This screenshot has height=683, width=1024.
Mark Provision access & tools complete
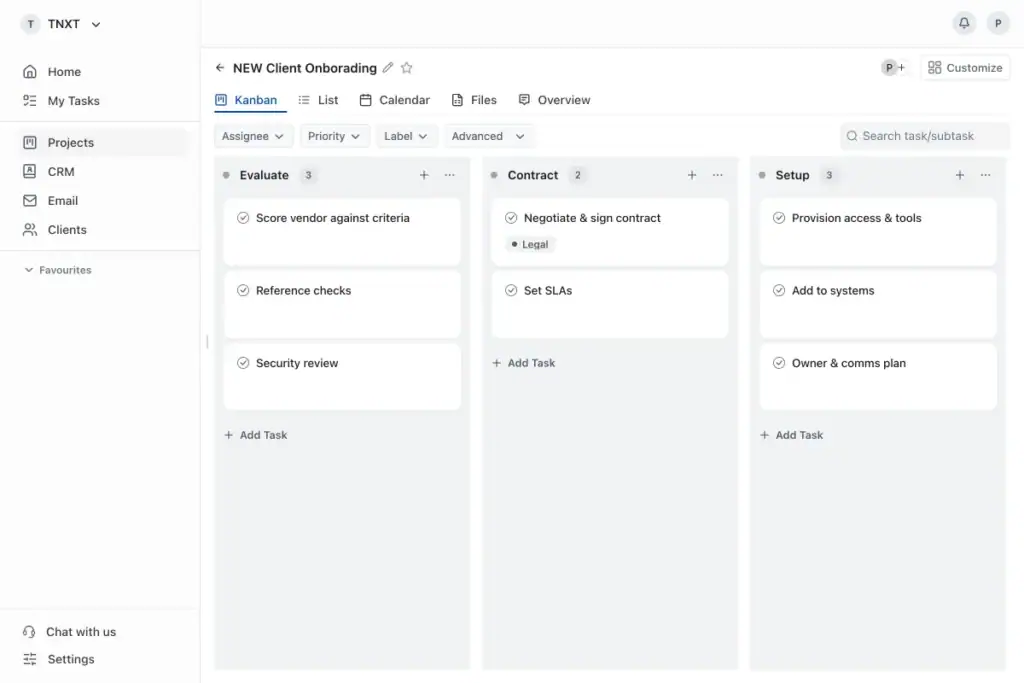[x=778, y=218]
